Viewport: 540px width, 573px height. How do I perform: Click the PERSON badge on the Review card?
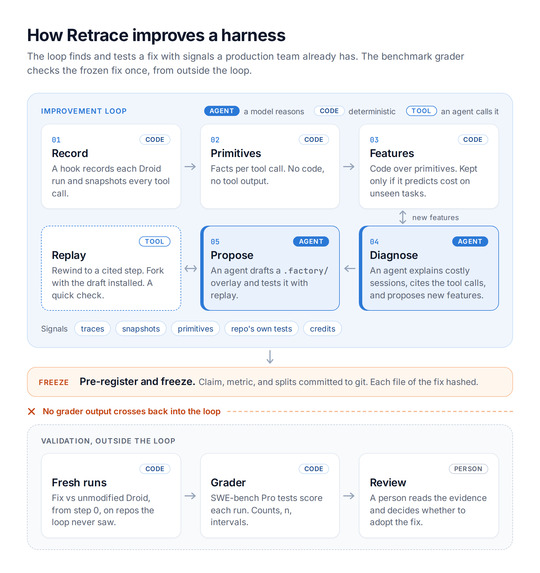[x=468, y=469]
